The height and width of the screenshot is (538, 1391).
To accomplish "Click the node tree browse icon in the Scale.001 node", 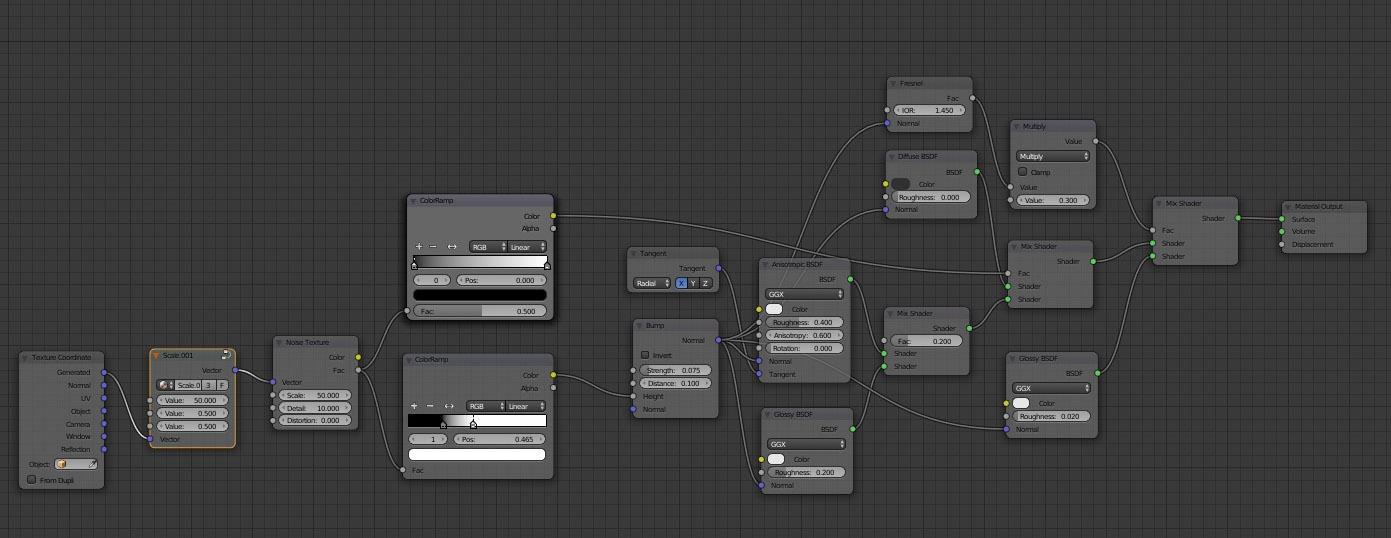I will point(165,385).
